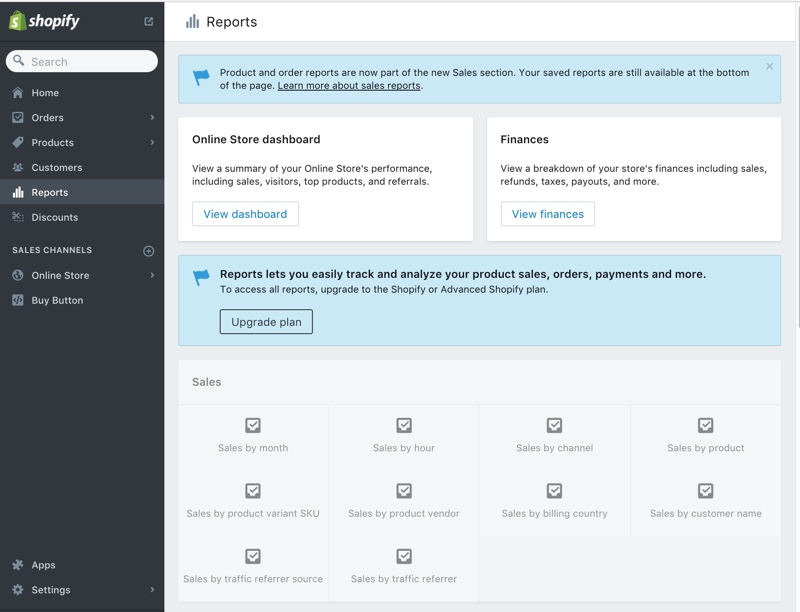This screenshot has height=612, width=800.
Task: Click the Upgrade plan button
Action: 266,322
